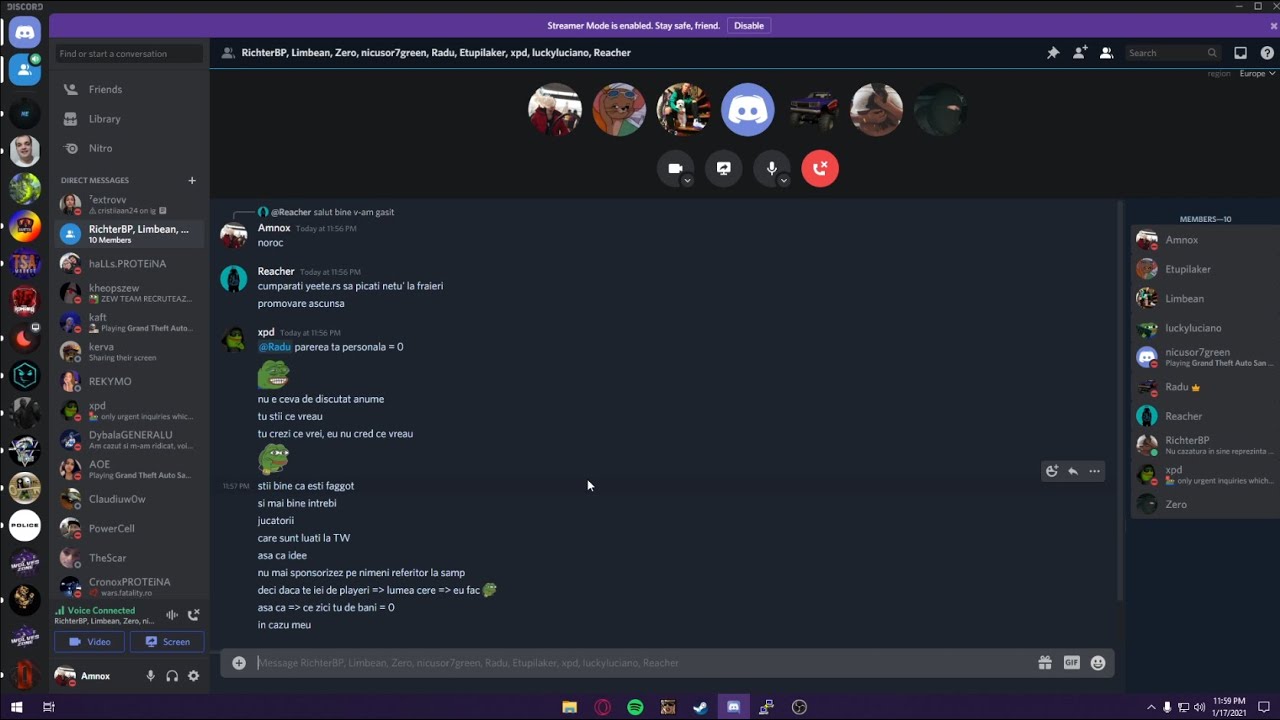Viewport: 1280px width, 720px height.
Task: Attach file with plus button
Action: click(x=239, y=663)
